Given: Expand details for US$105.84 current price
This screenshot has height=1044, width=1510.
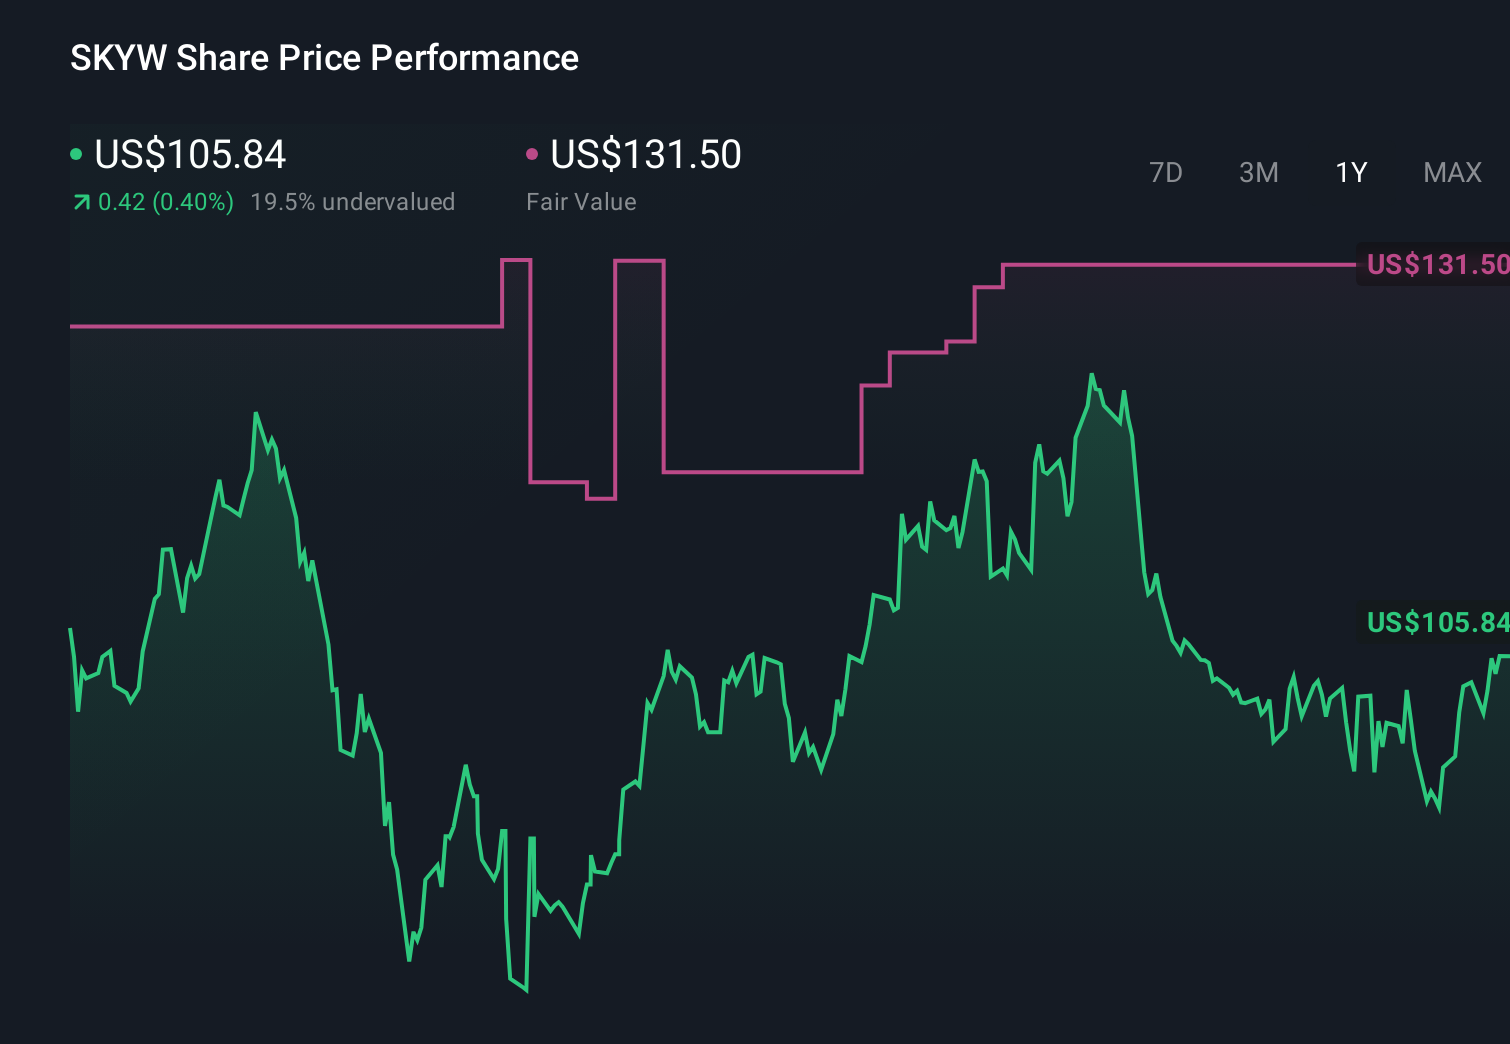Looking at the screenshot, I should (190, 155).
